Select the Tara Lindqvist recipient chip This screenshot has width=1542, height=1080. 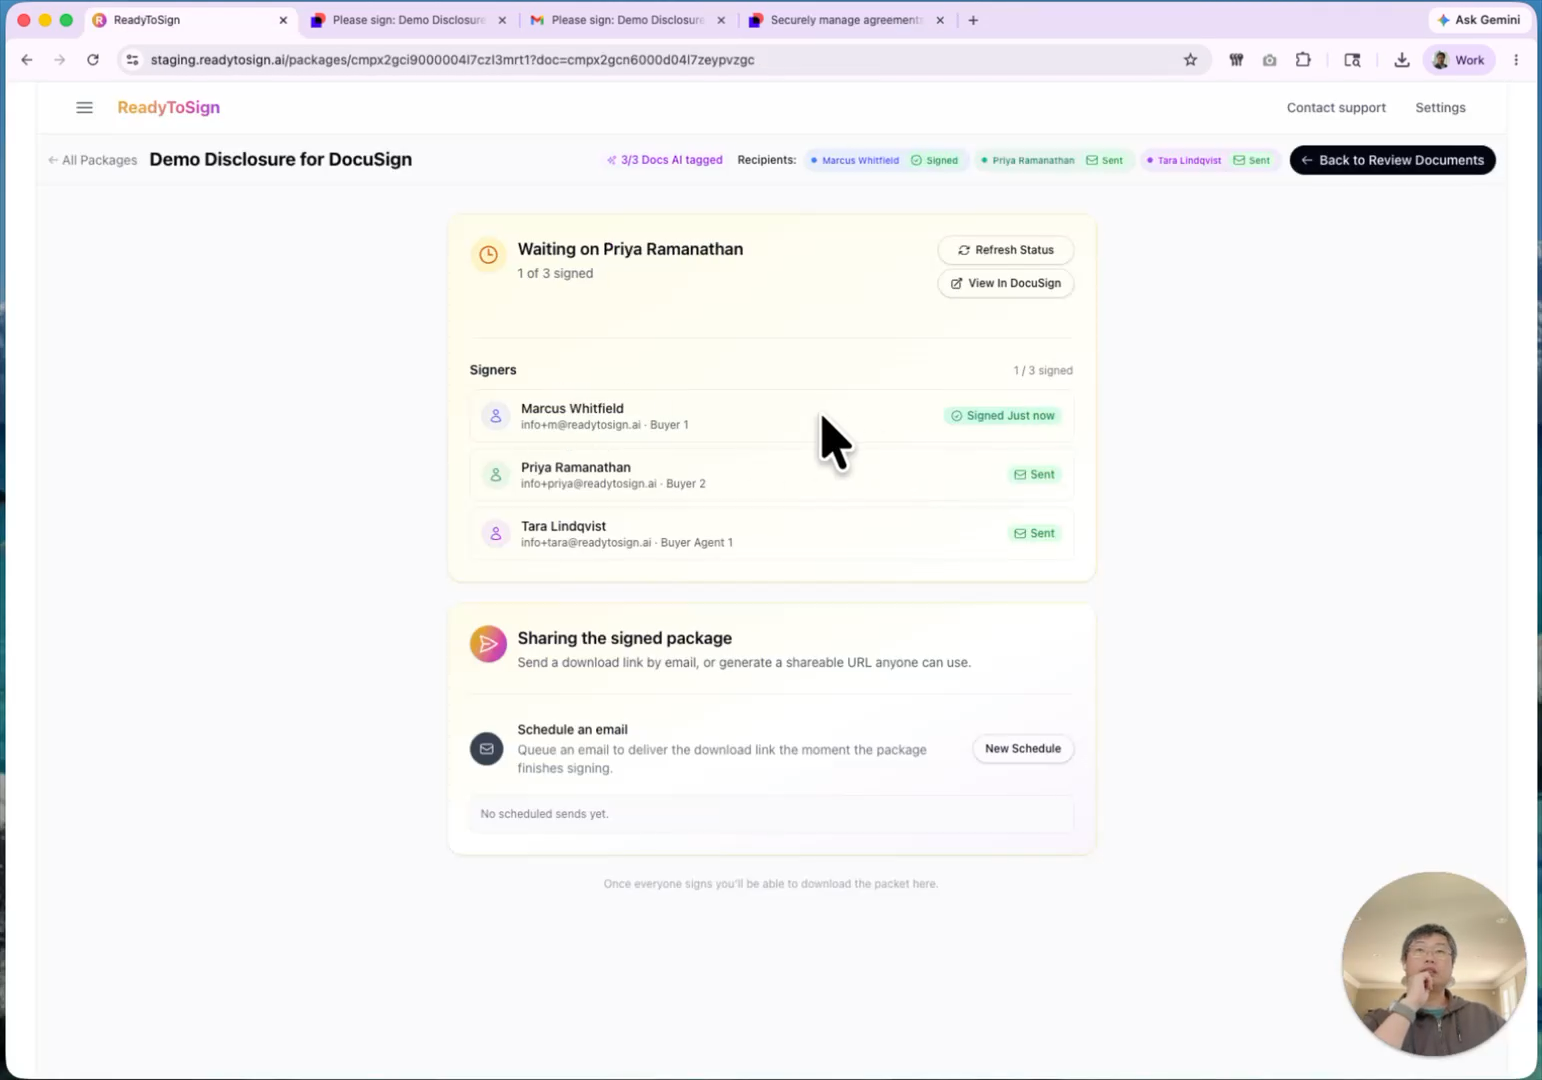coord(1209,160)
